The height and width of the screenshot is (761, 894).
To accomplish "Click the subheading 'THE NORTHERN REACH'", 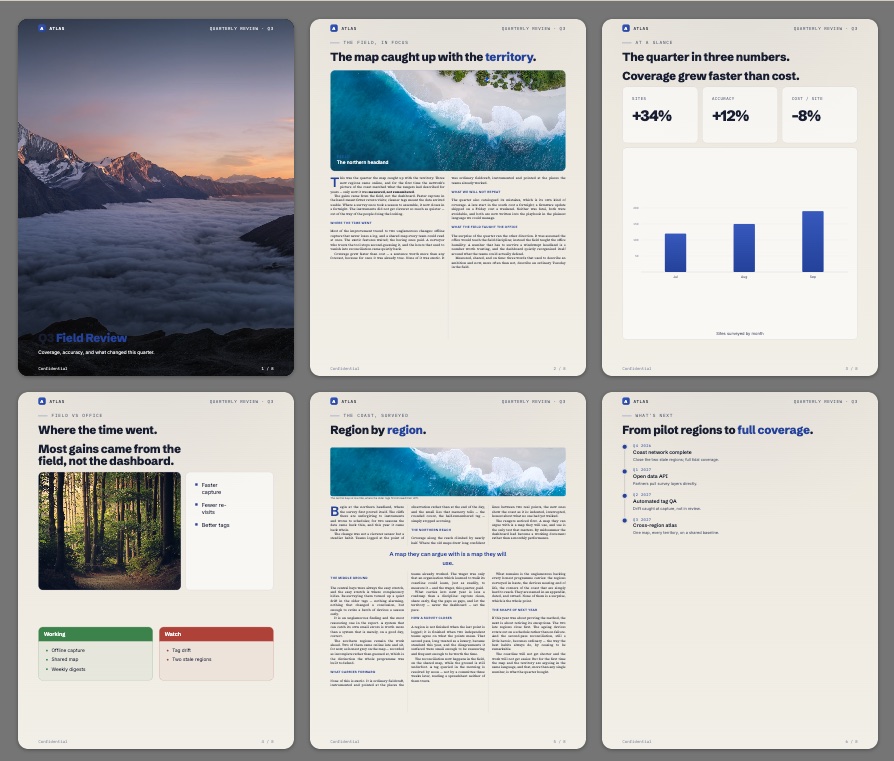I will pyautogui.click(x=431, y=530).
